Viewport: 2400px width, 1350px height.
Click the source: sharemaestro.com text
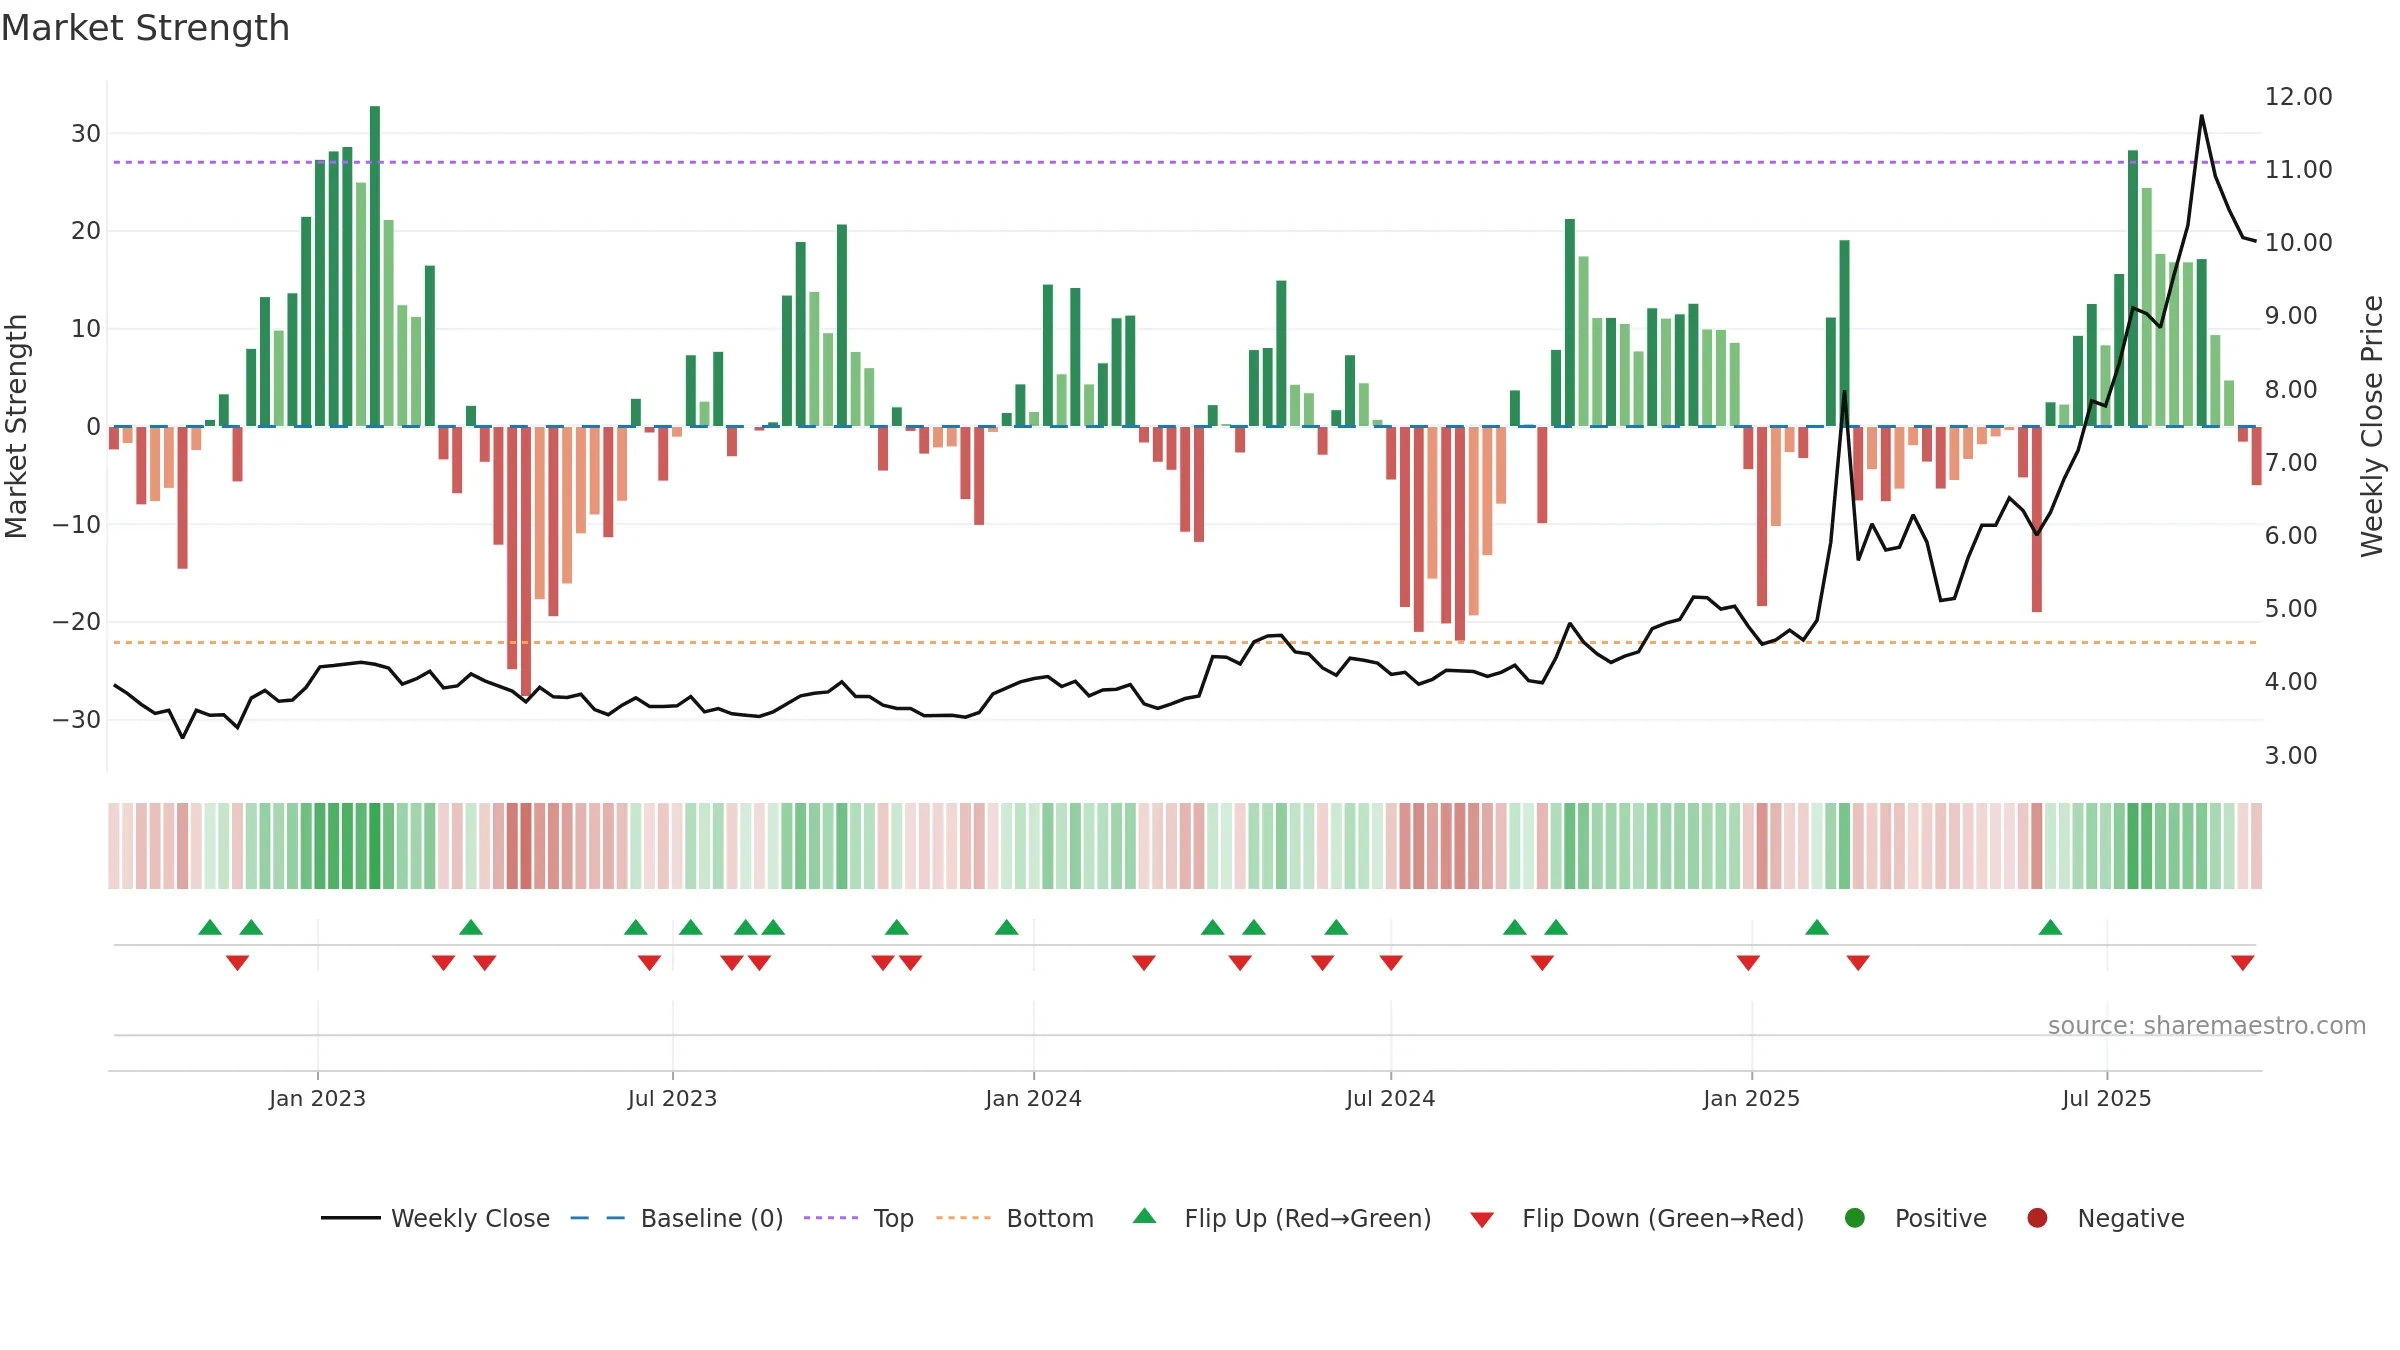[2207, 1025]
